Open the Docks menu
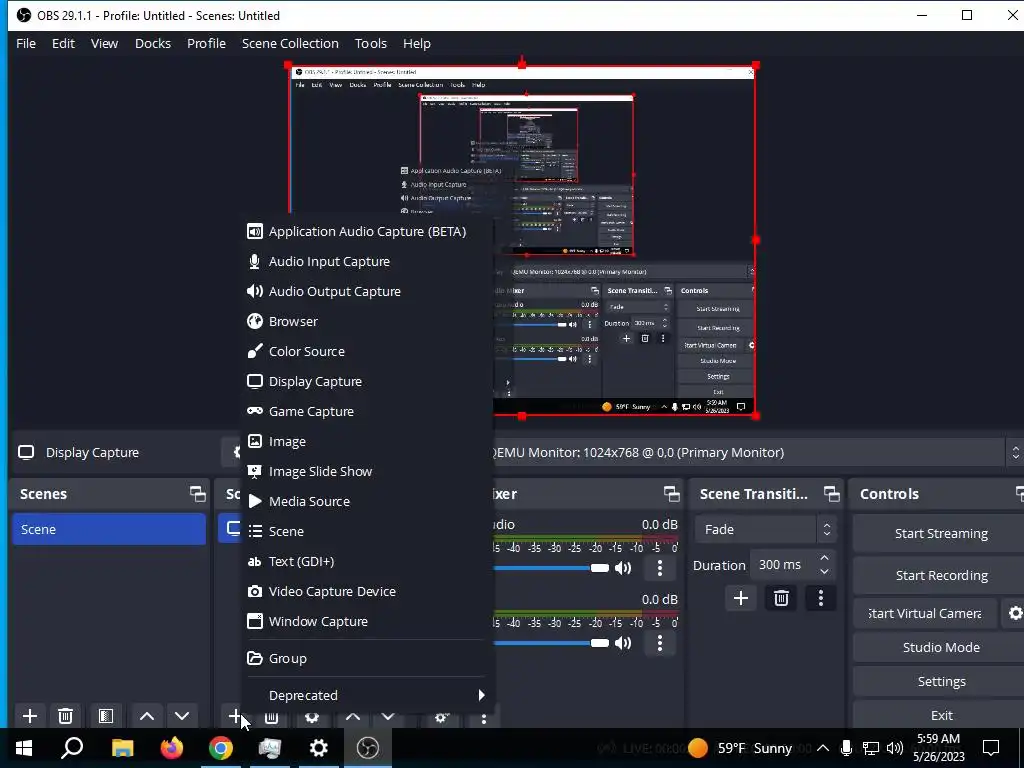 (x=153, y=43)
